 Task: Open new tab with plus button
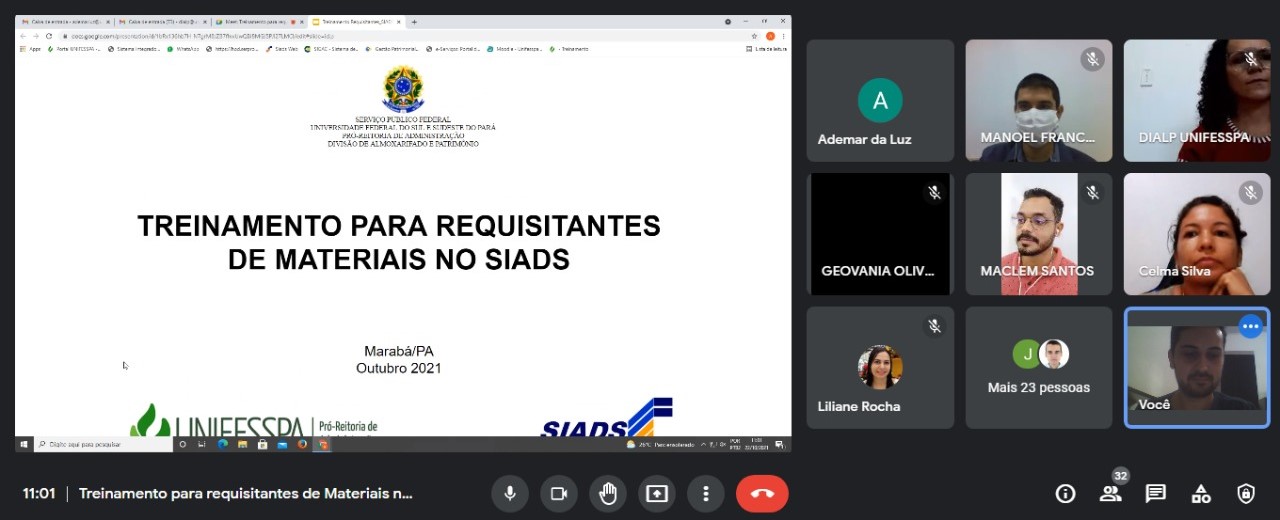pos(414,21)
